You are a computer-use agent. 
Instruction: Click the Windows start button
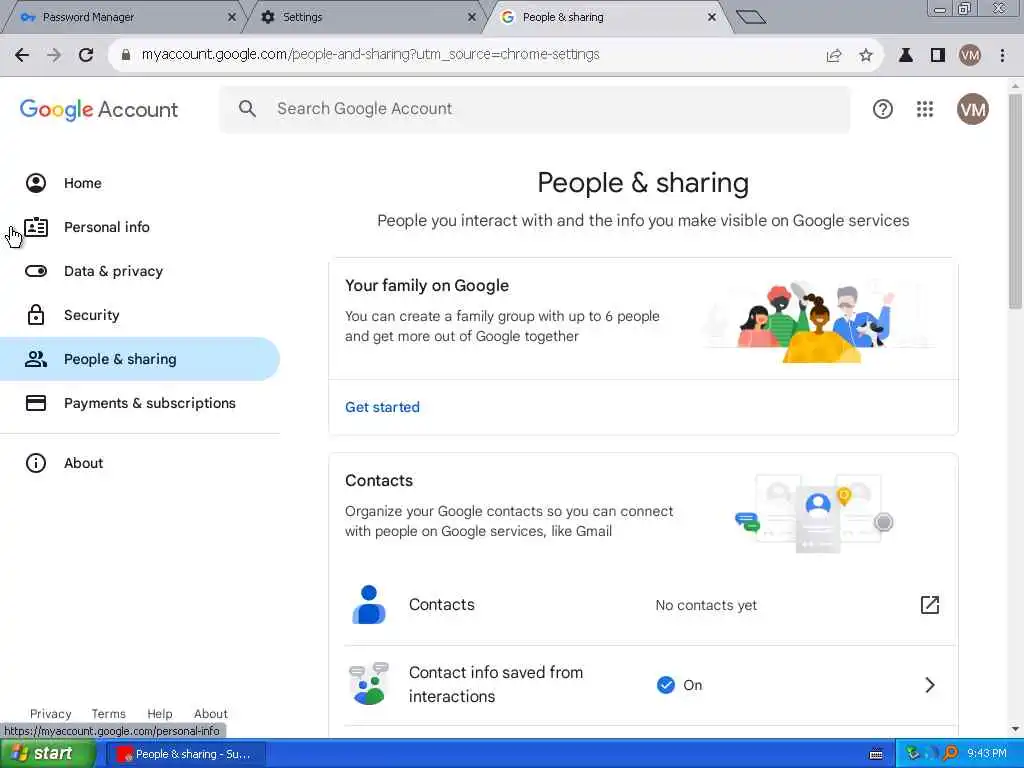[47, 754]
